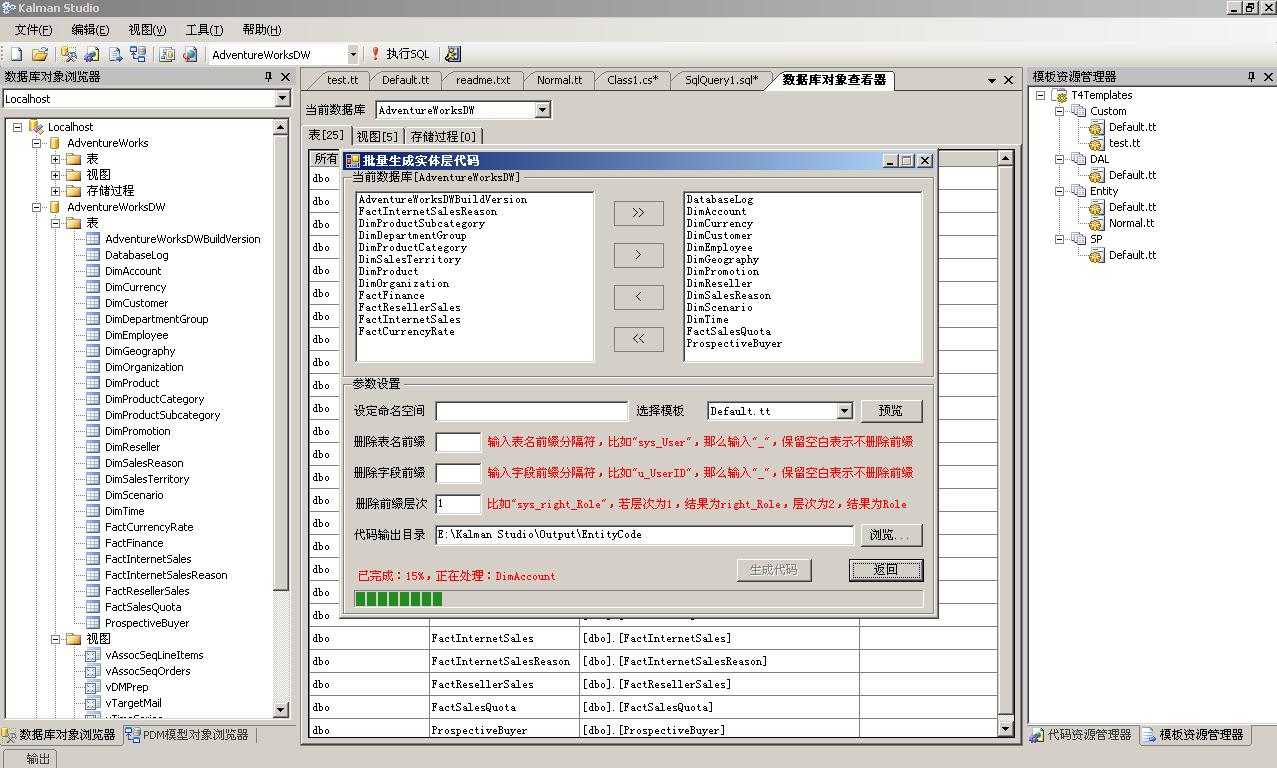Collapse the Custom templates folder
This screenshot has height=768, width=1277.
pyautogui.click(x=1060, y=111)
